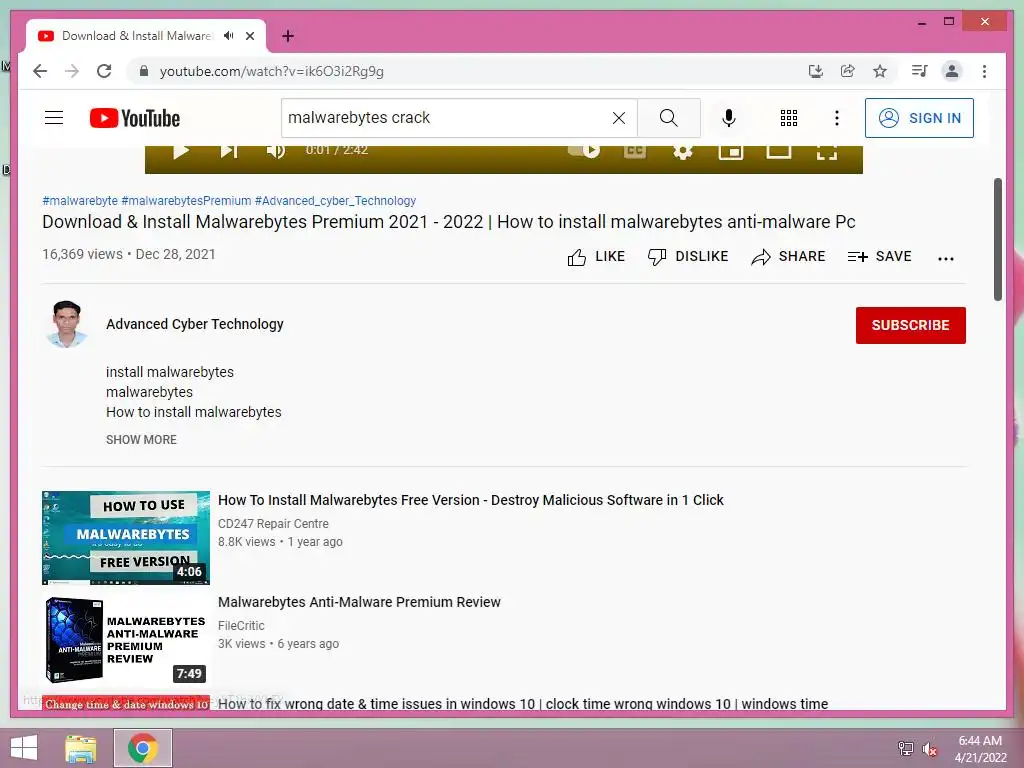Image resolution: width=1024 pixels, height=768 pixels.
Task: Open YouTube apps grid
Action: coord(789,118)
